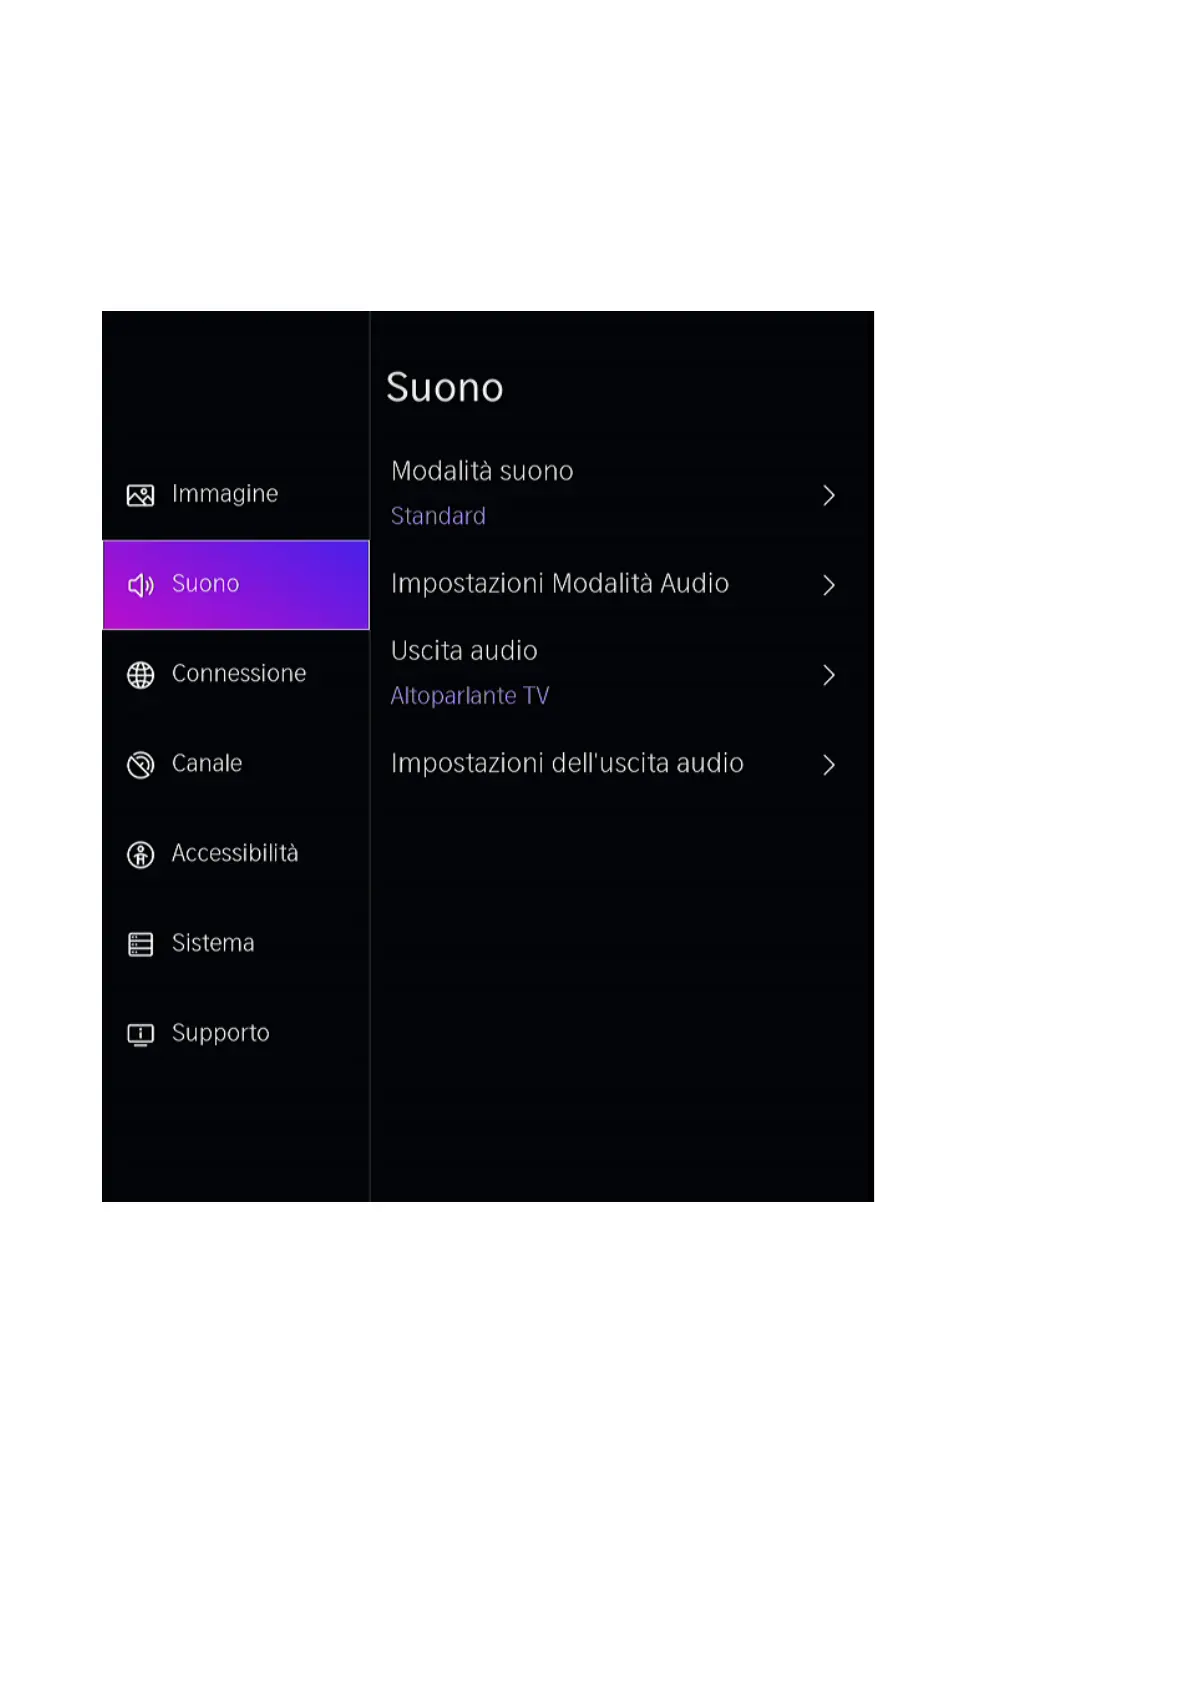Select the Connessione menu label
The height and width of the screenshot is (1684, 1191).
[x=239, y=673]
